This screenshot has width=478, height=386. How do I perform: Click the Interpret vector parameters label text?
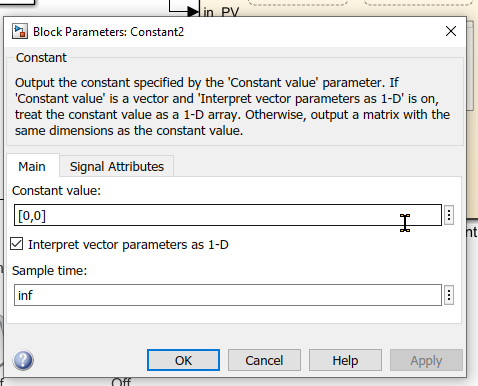tap(128, 245)
